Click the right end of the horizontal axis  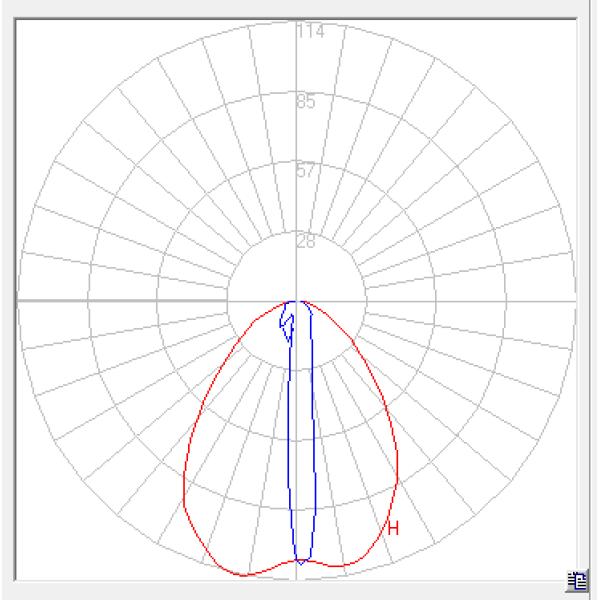[574, 300]
